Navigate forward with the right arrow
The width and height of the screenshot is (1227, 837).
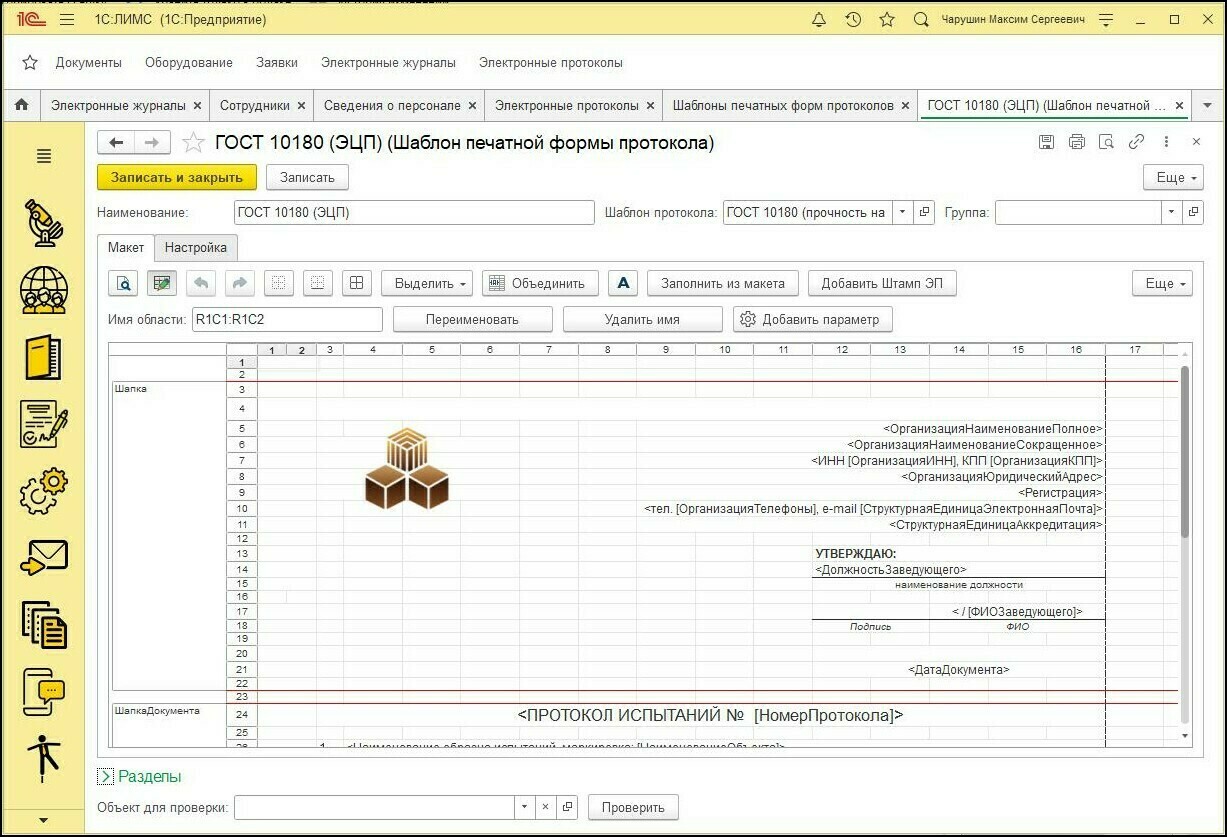[150, 143]
